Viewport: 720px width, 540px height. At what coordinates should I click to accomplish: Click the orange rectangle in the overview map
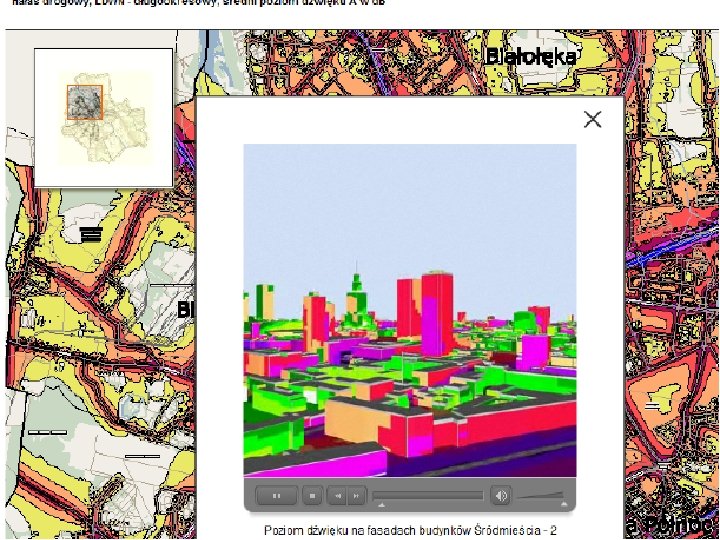click(85, 102)
